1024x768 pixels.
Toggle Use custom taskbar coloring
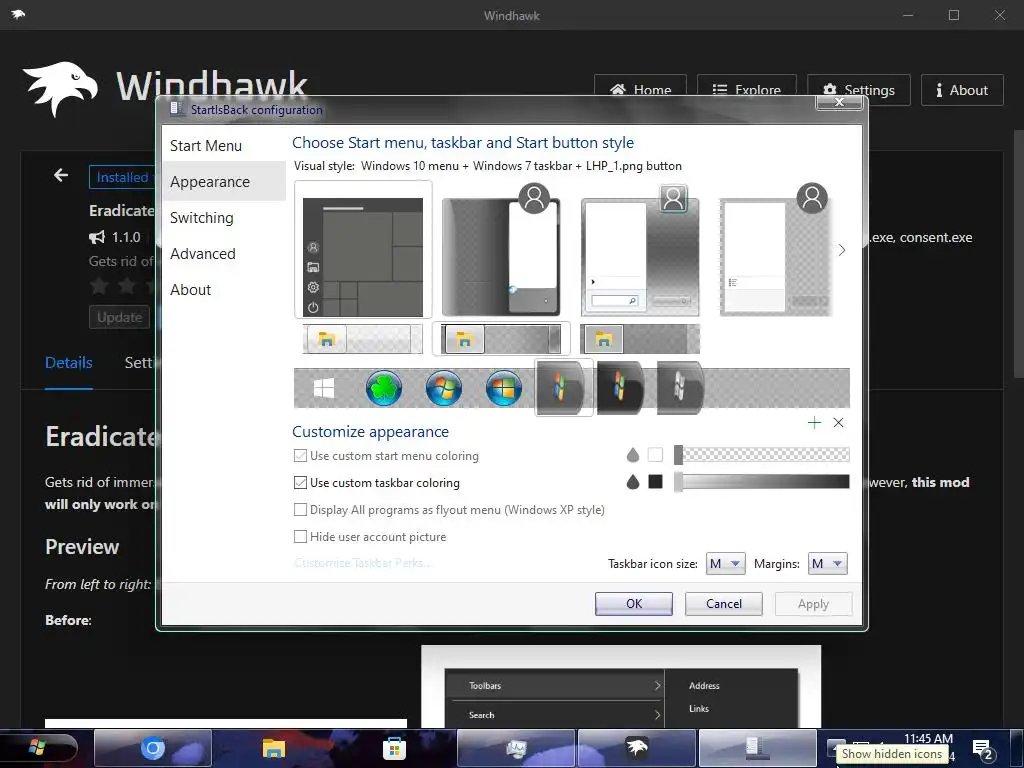(x=377, y=483)
